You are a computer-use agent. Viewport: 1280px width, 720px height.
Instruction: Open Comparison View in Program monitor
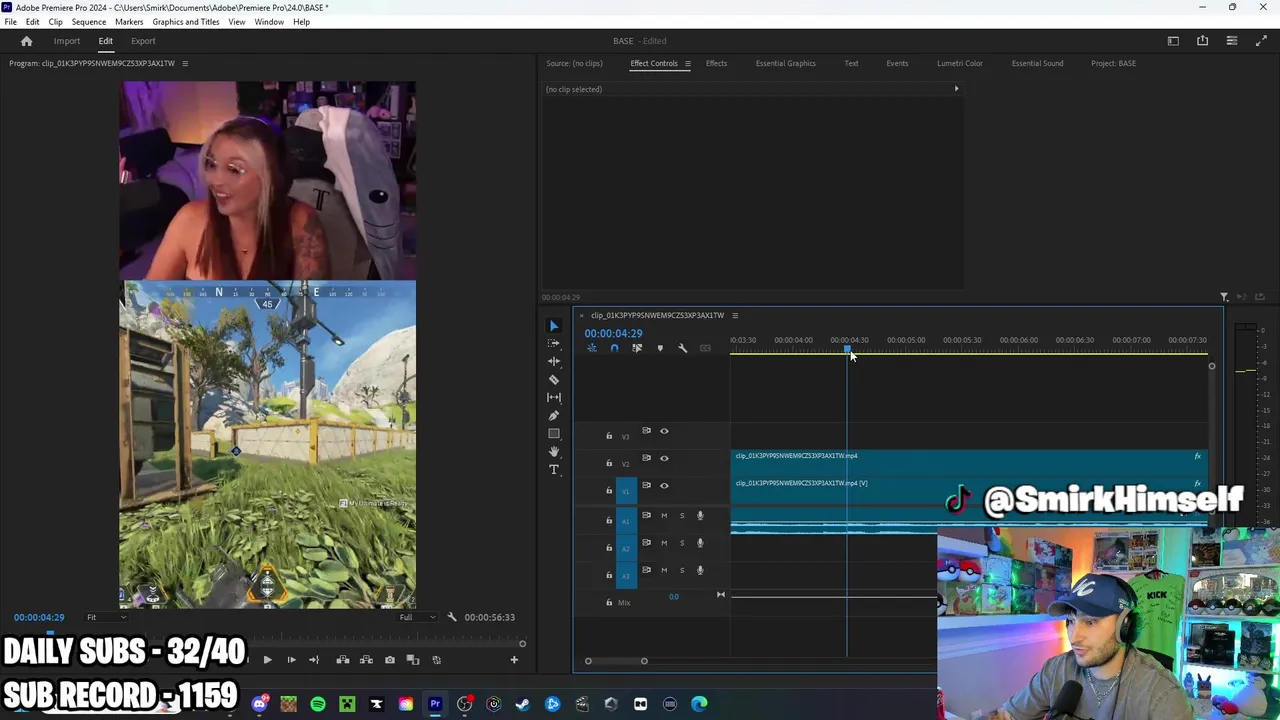click(x=412, y=660)
